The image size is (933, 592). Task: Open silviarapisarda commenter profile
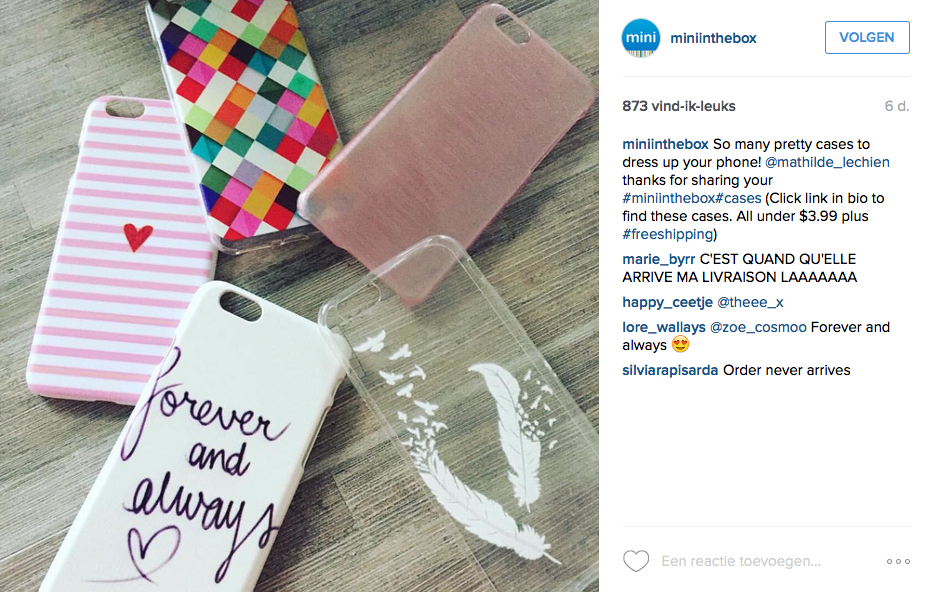pos(670,370)
